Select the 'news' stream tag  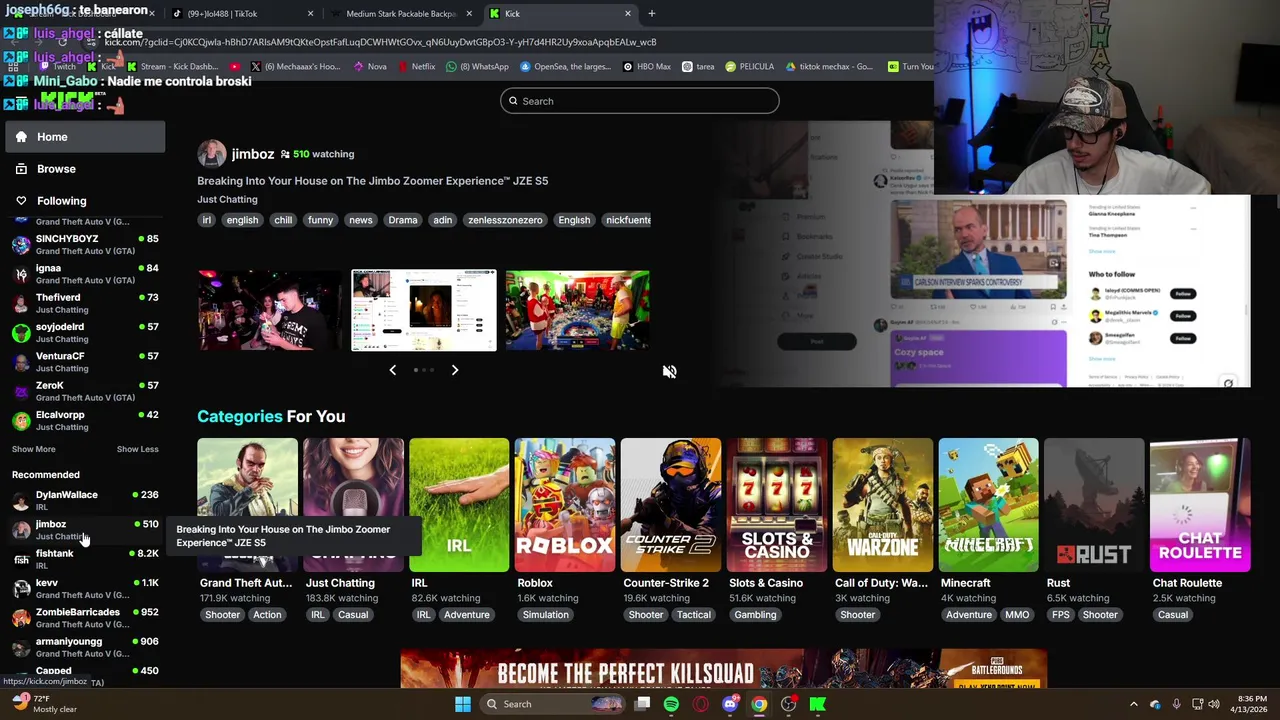click(360, 220)
